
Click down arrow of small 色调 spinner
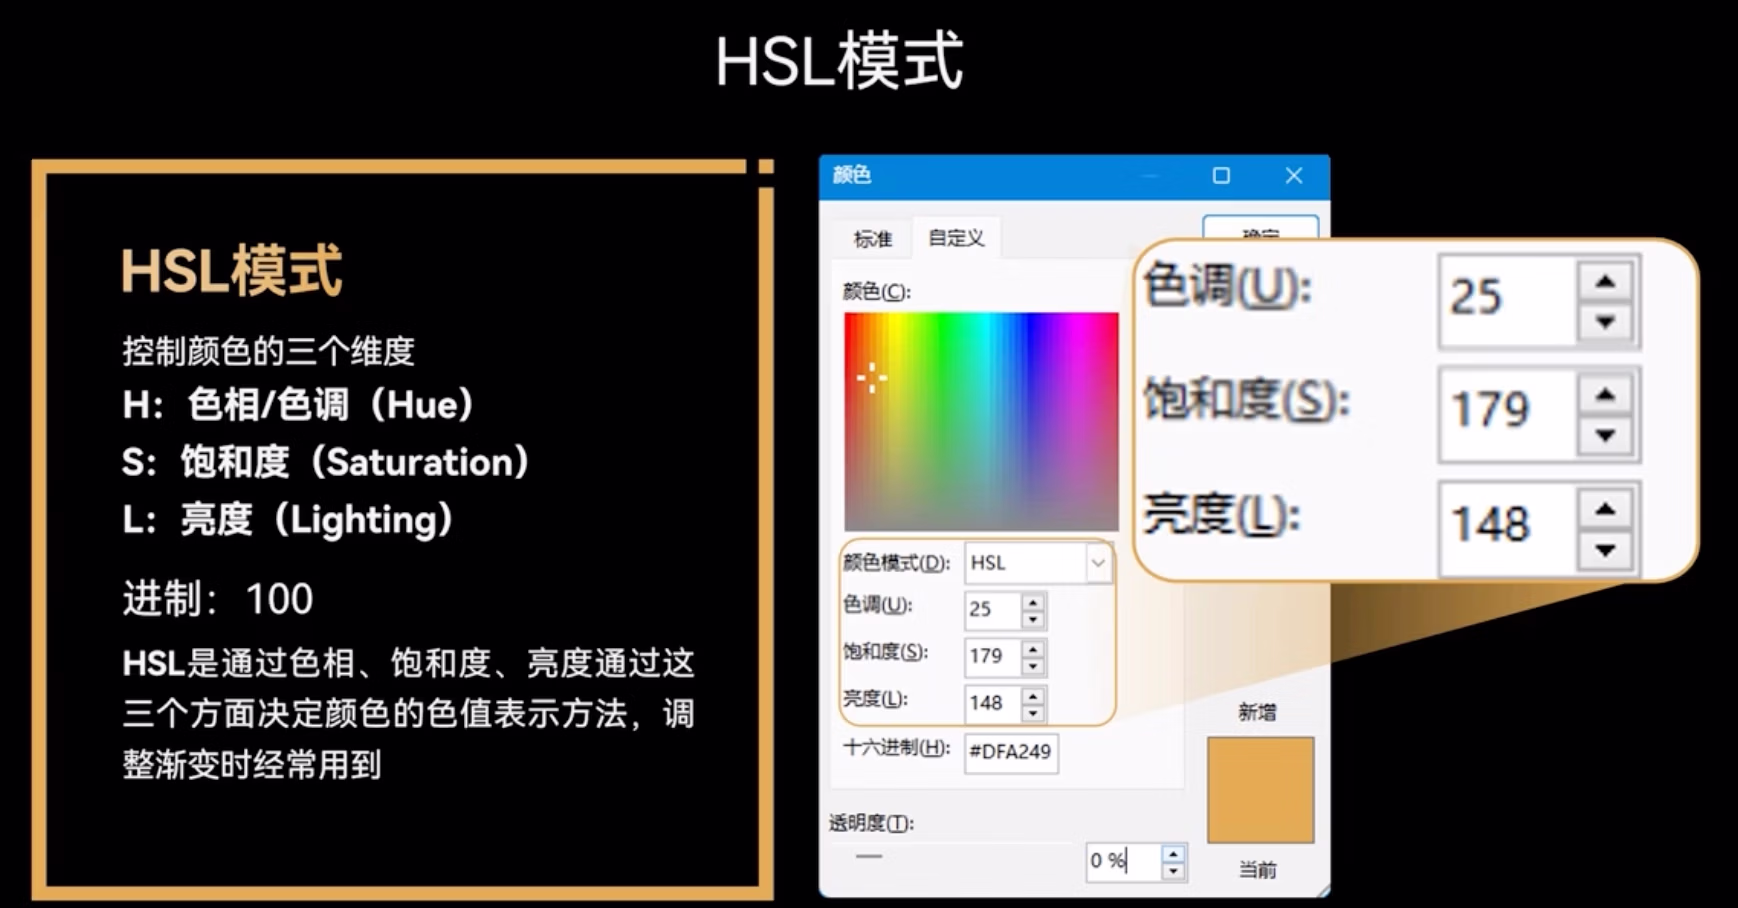click(x=1033, y=619)
